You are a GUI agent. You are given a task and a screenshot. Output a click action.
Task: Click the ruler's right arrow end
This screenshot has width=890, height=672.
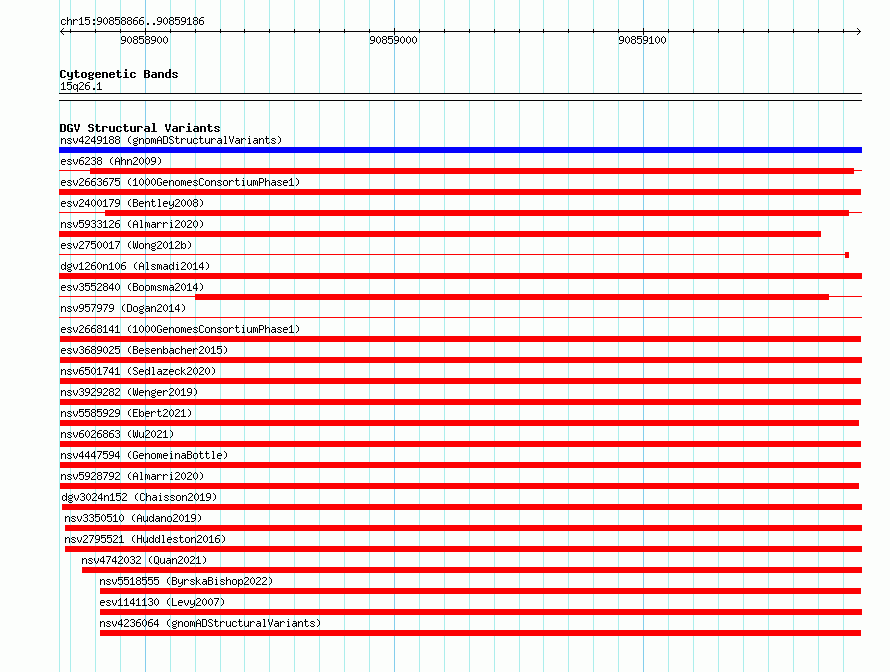(x=859, y=31)
